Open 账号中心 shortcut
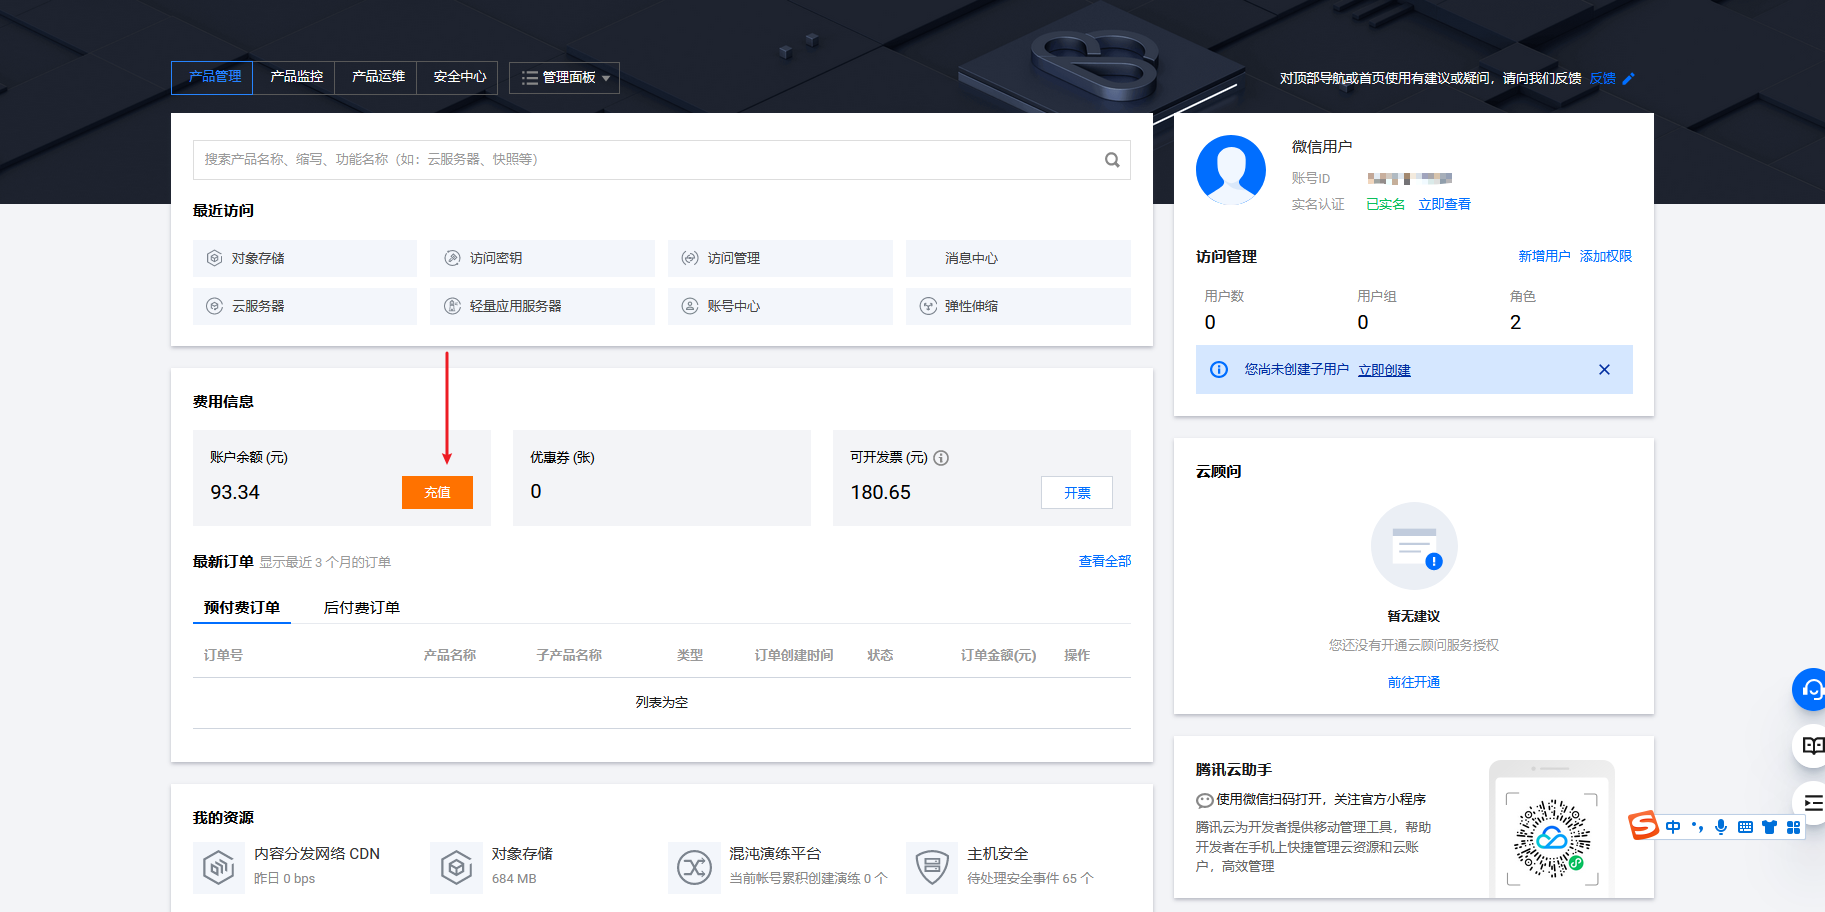This screenshot has width=1825, height=912. click(x=780, y=306)
